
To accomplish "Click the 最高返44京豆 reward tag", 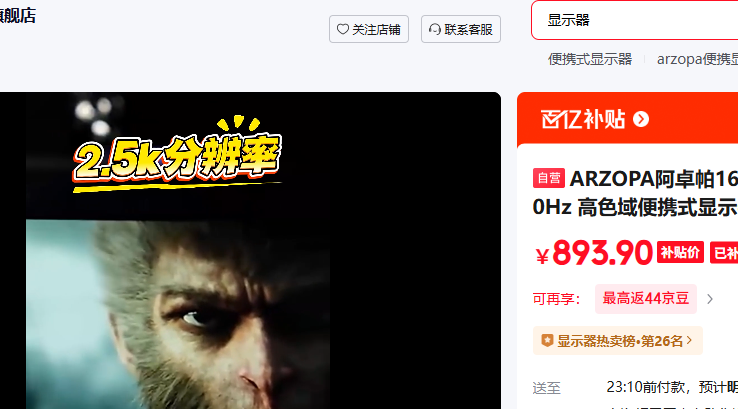I will pyautogui.click(x=646, y=298).
